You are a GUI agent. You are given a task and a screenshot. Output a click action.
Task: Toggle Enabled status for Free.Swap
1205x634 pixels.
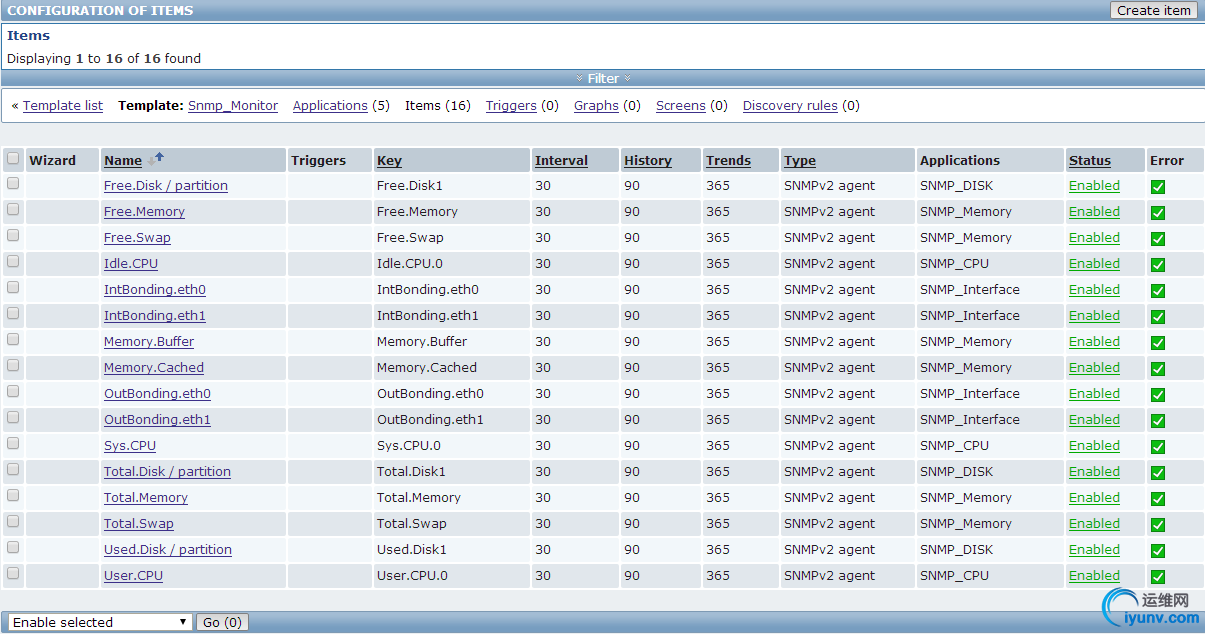click(x=1094, y=238)
